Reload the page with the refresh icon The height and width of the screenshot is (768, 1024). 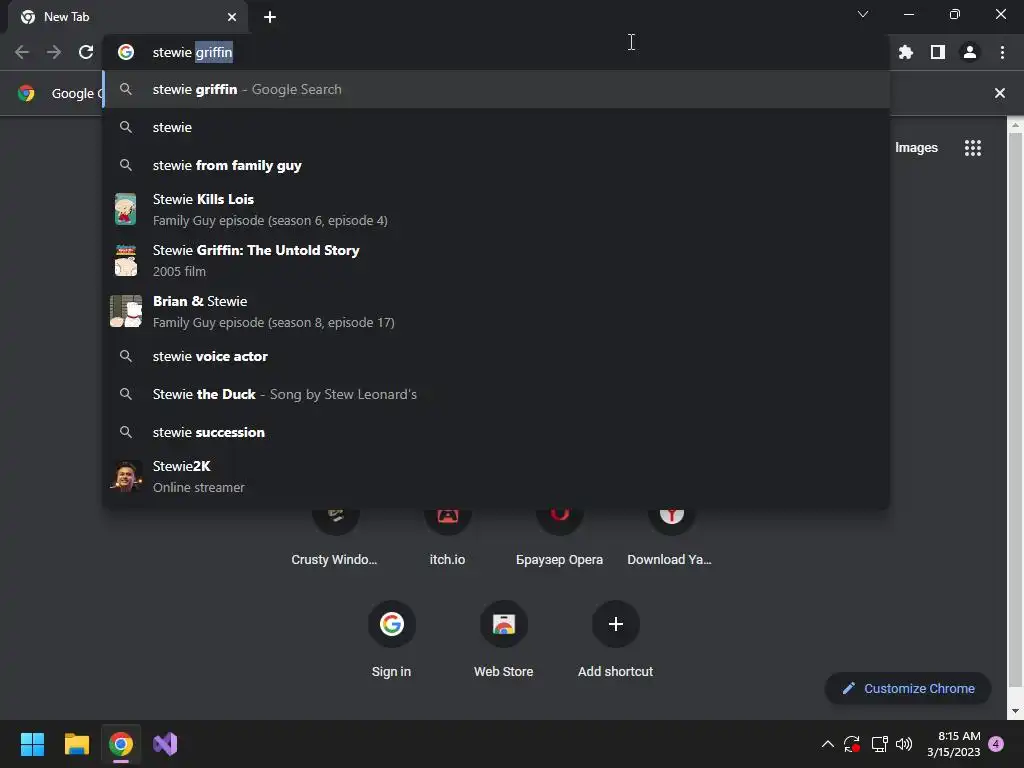86,52
